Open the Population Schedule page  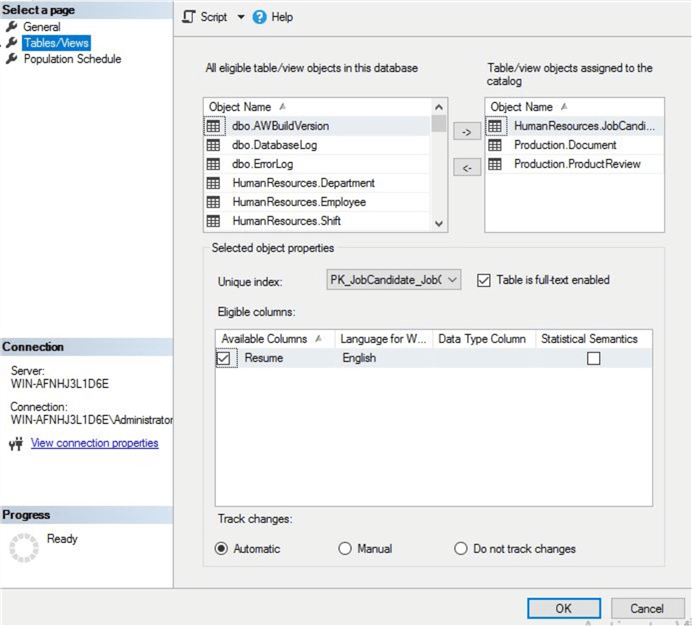point(72,59)
